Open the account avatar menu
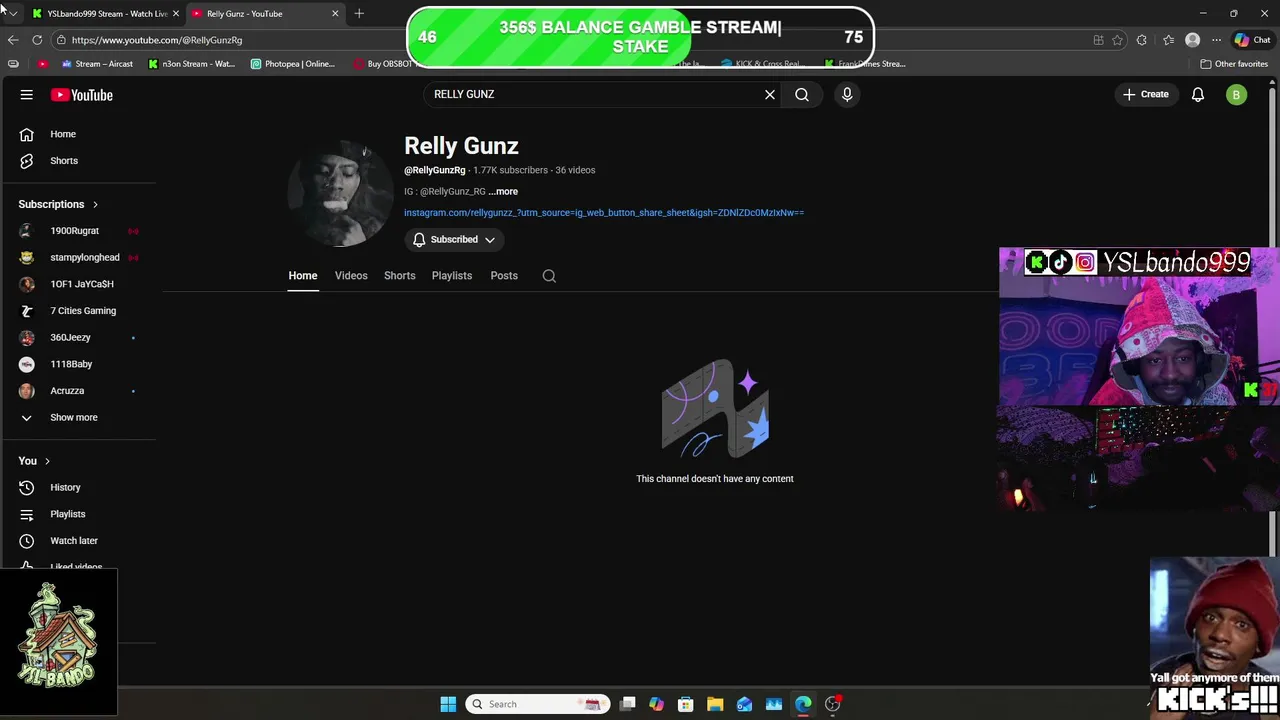The height and width of the screenshot is (720, 1280). (1237, 95)
